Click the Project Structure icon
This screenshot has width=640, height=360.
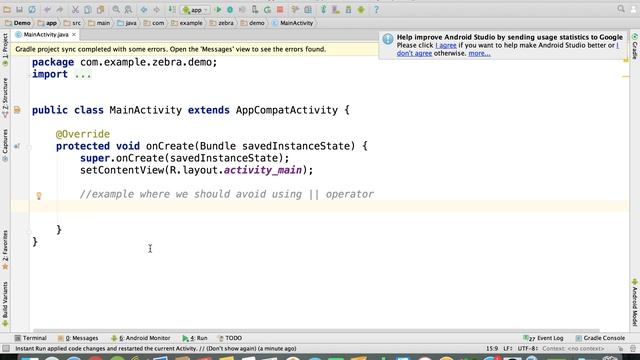click(308, 9)
